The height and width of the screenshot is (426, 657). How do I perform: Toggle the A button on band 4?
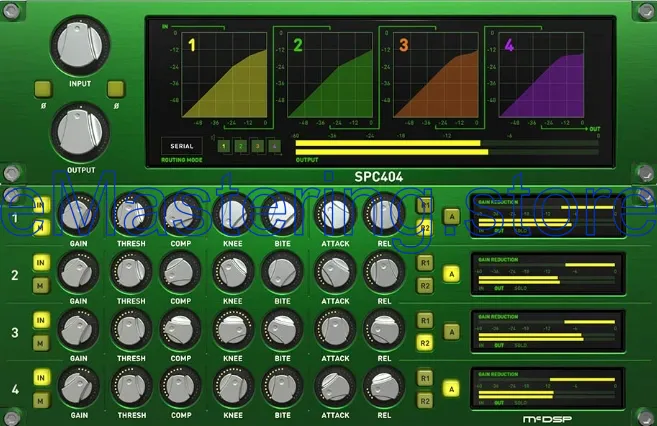pyautogui.click(x=452, y=389)
